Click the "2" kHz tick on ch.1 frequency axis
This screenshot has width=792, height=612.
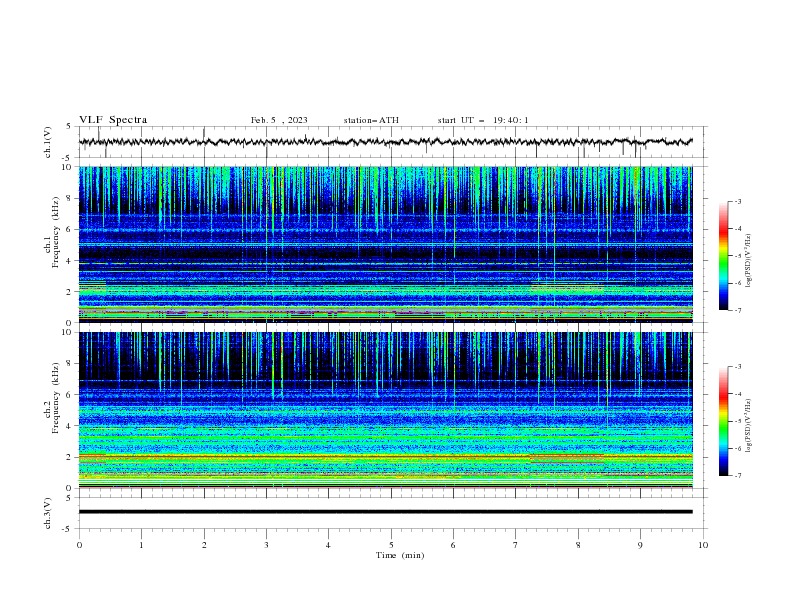70,291
